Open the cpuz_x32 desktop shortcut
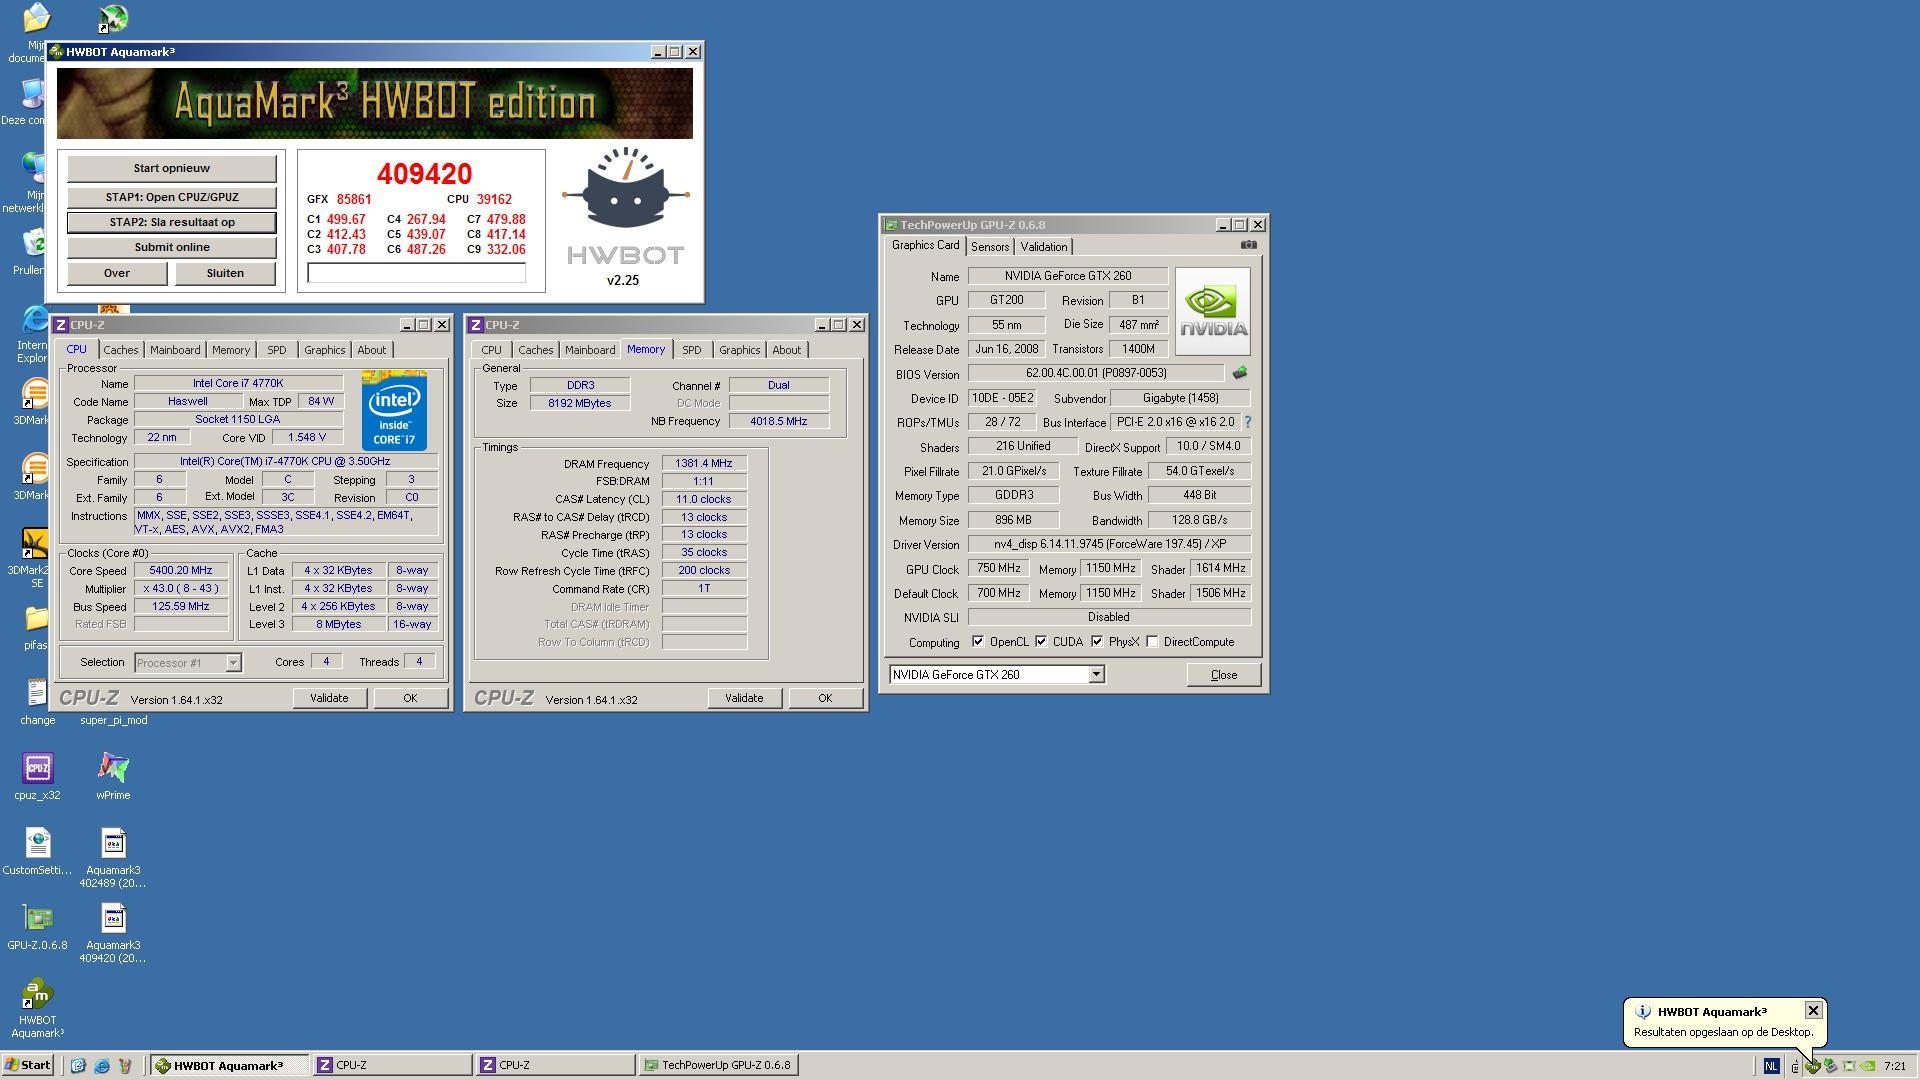 (x=37, y=770)
